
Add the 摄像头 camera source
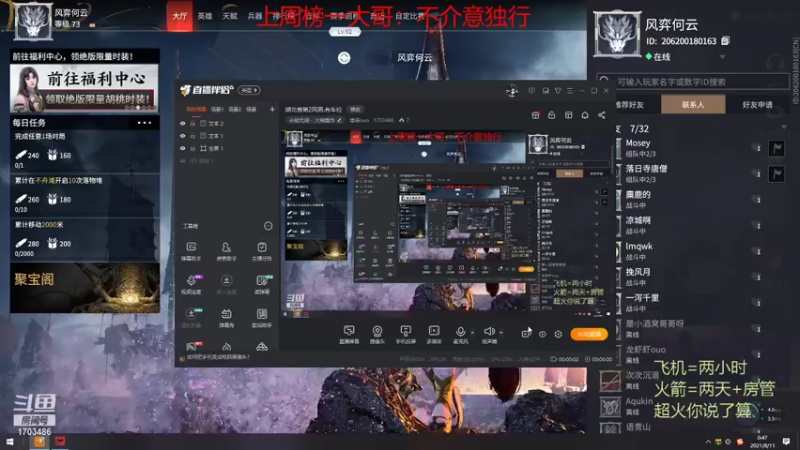click(377, 334)
